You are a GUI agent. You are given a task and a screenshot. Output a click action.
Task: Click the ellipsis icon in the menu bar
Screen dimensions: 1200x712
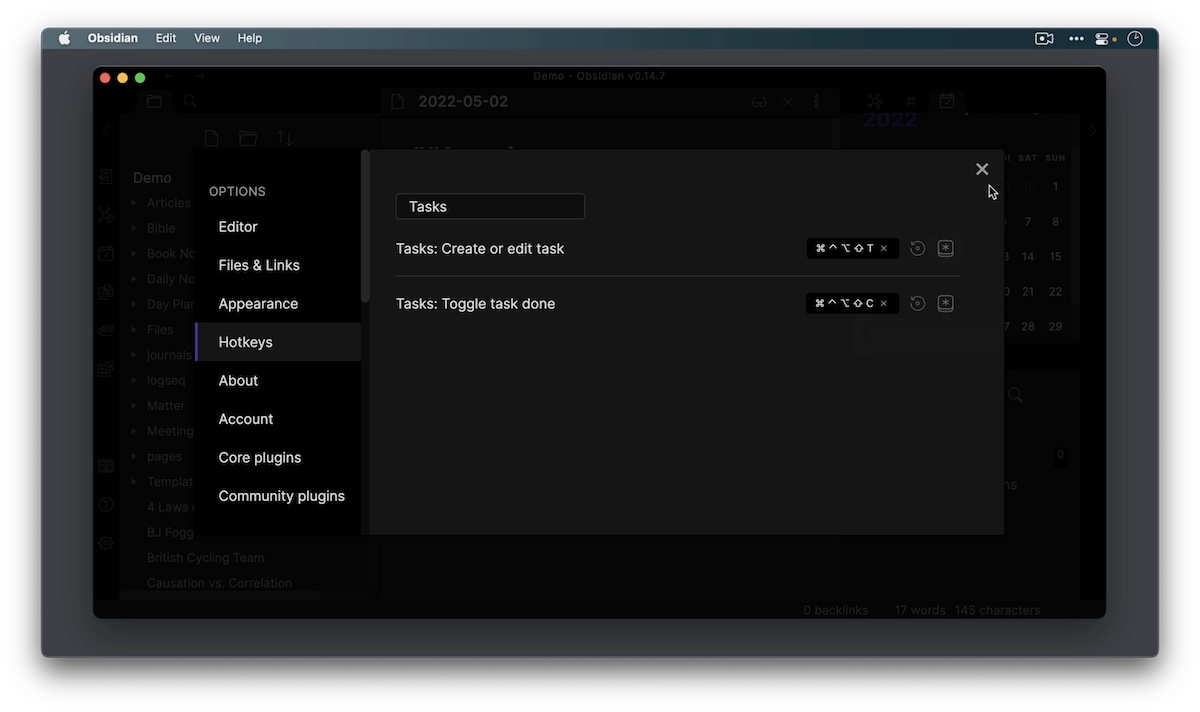coord(1076,38)
